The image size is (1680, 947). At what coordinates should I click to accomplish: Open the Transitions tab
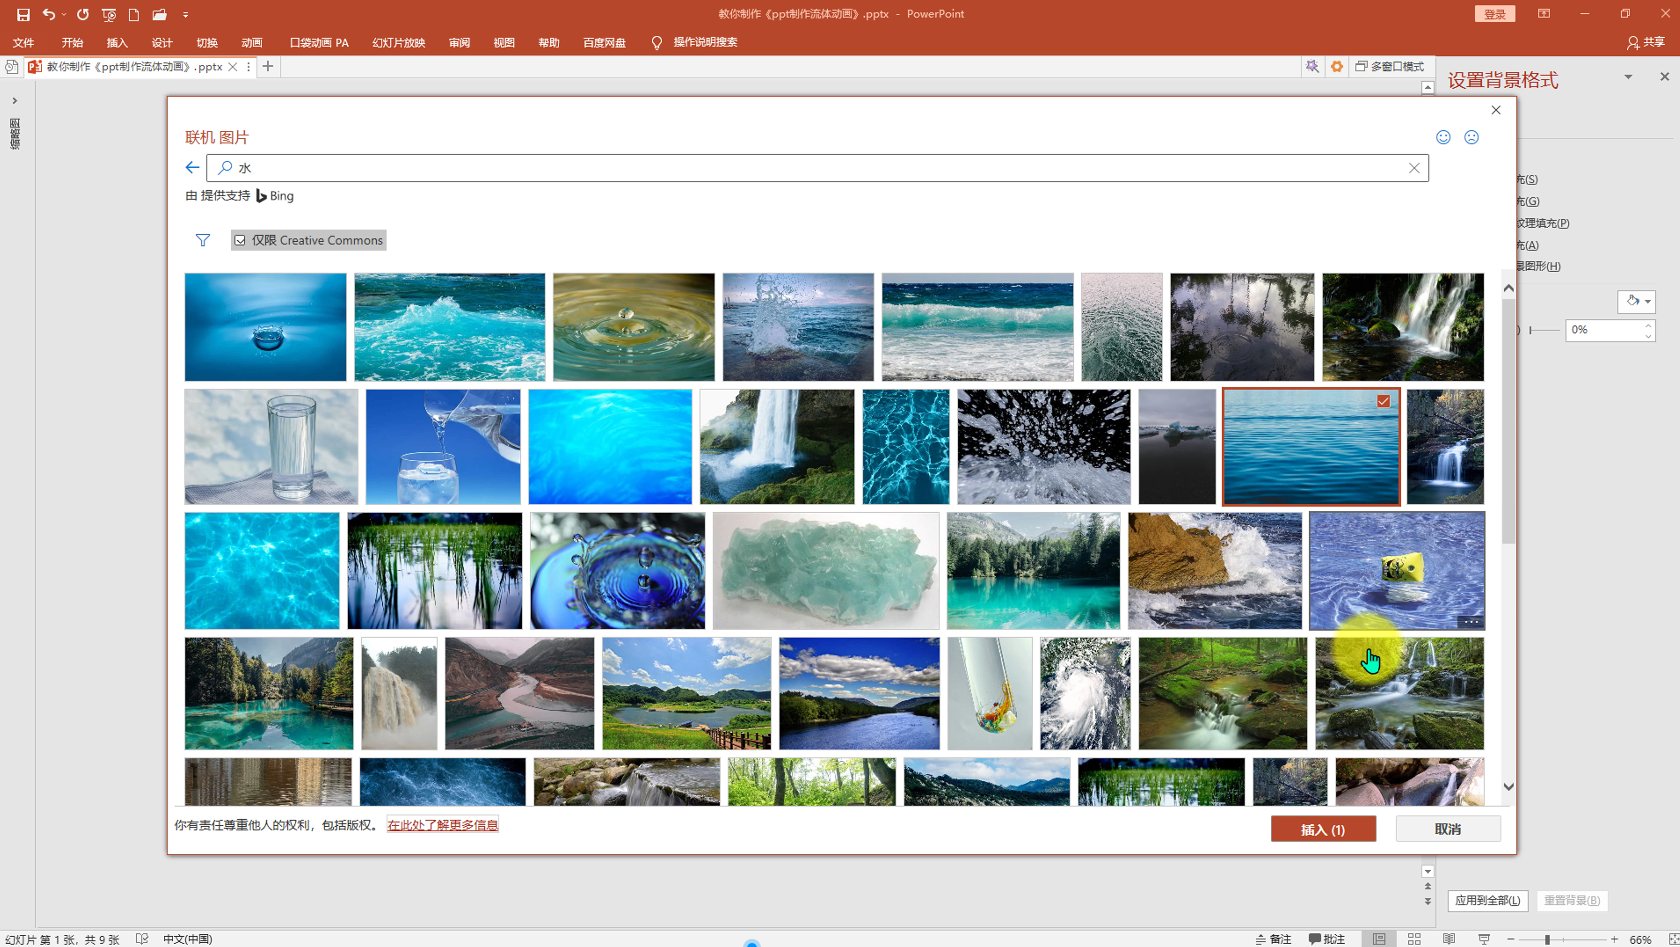207,43
